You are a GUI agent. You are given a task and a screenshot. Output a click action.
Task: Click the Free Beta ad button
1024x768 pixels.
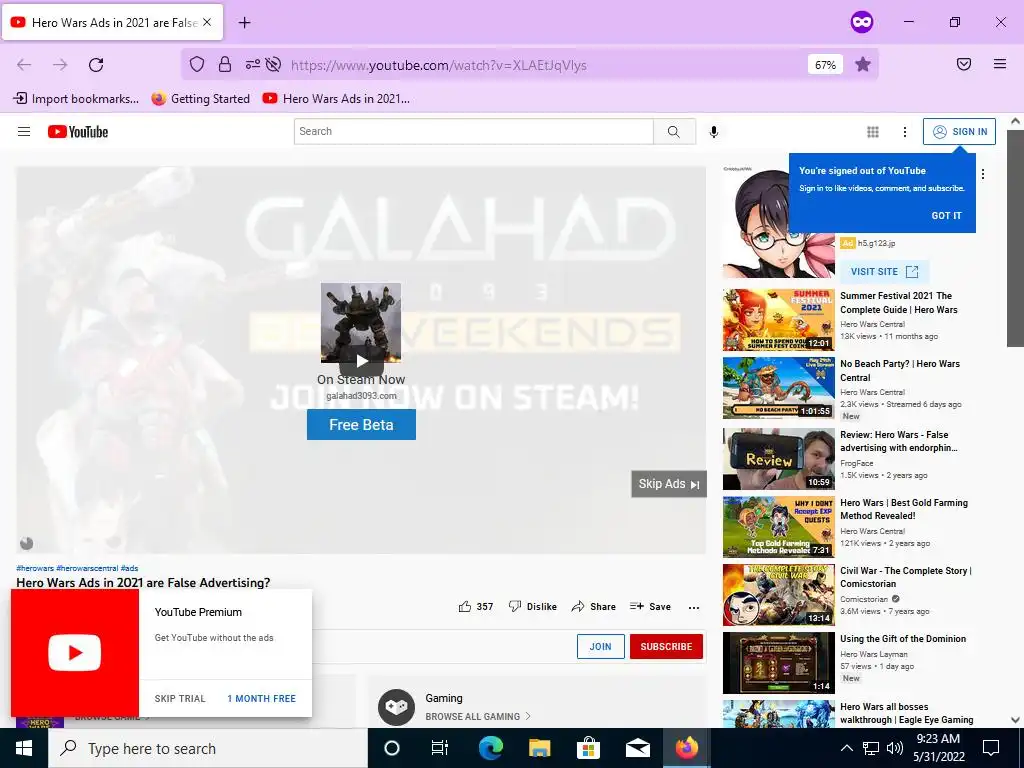(x=361, y=424)
